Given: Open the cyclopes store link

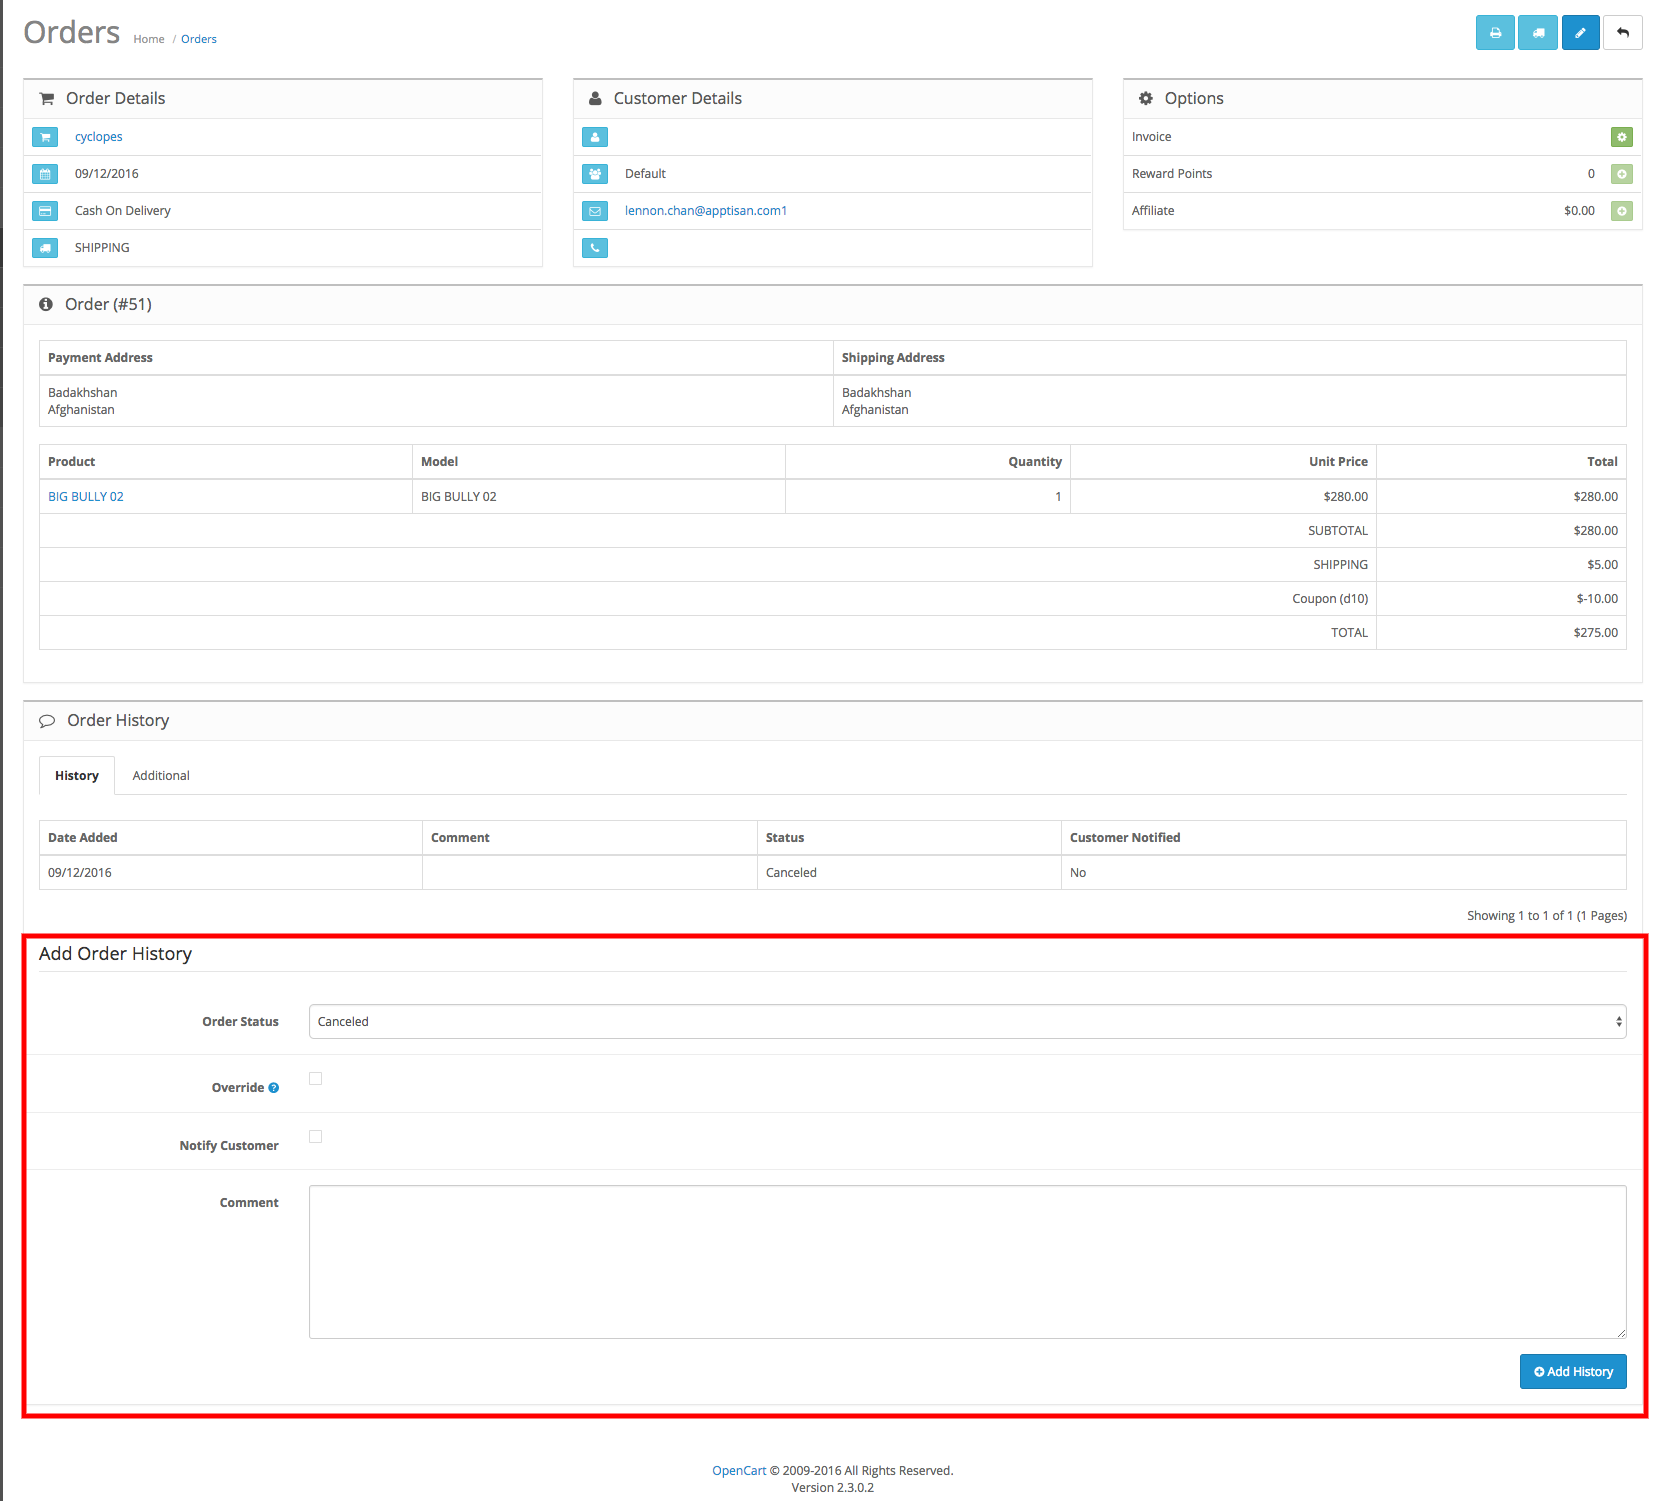Looking at the screenshot, I should (99, 137).
